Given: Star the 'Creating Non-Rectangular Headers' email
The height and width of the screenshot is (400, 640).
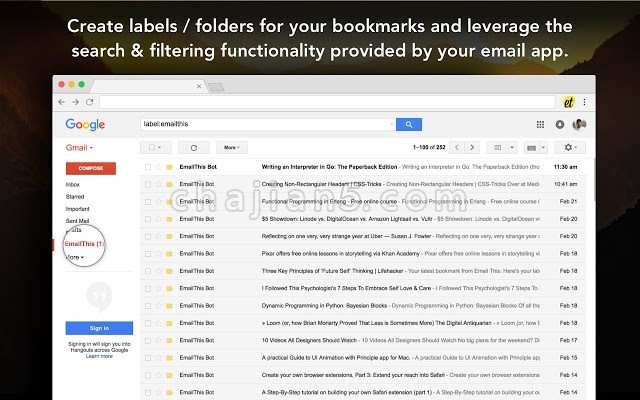Looking at the screenshot, I should tap(159, 184).
